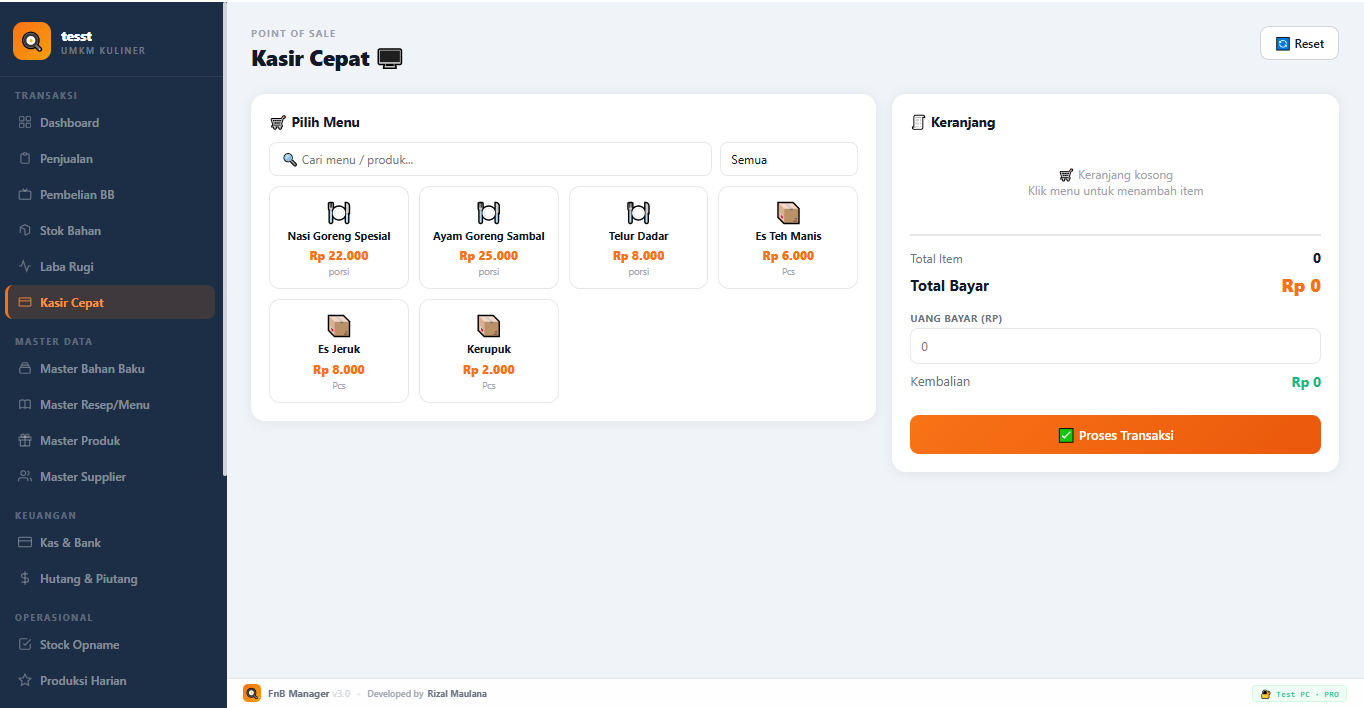Screen dimensions: 1364x708
Task: Click the Es Jeruk name label
Action: [339, 350]
